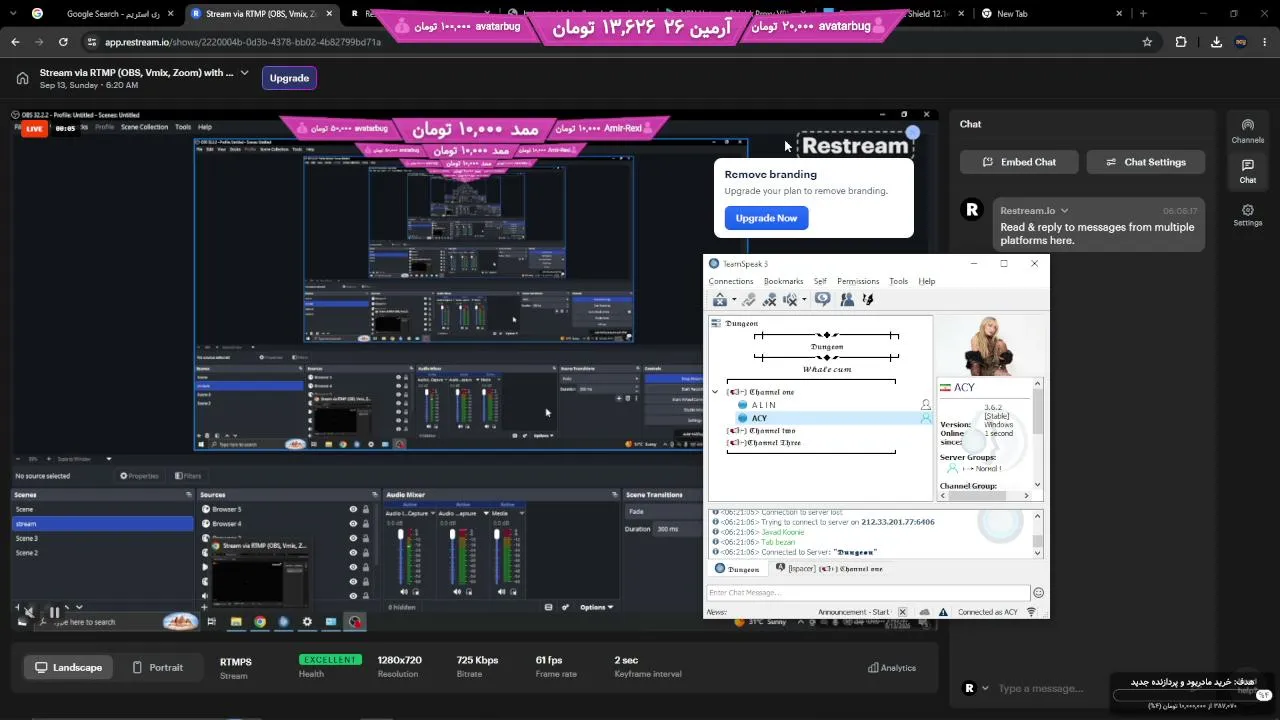
Task: Toggle Browser 5 eye icon in streamed OBS
Action: (x=352, y=509)
